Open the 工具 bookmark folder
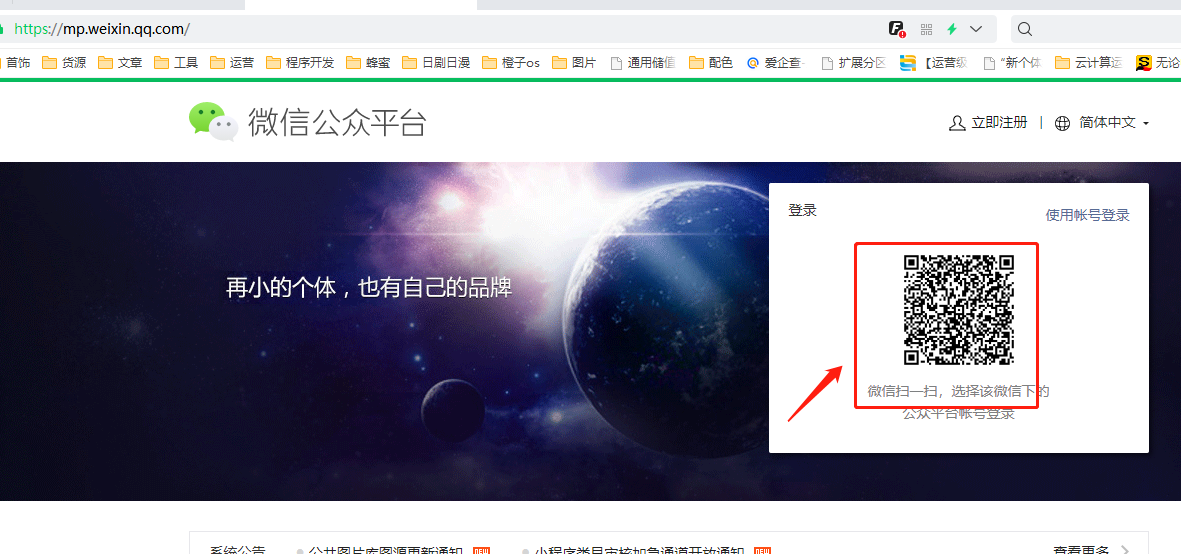This screenshot has height=554, width=1181. tap(176, 62)
